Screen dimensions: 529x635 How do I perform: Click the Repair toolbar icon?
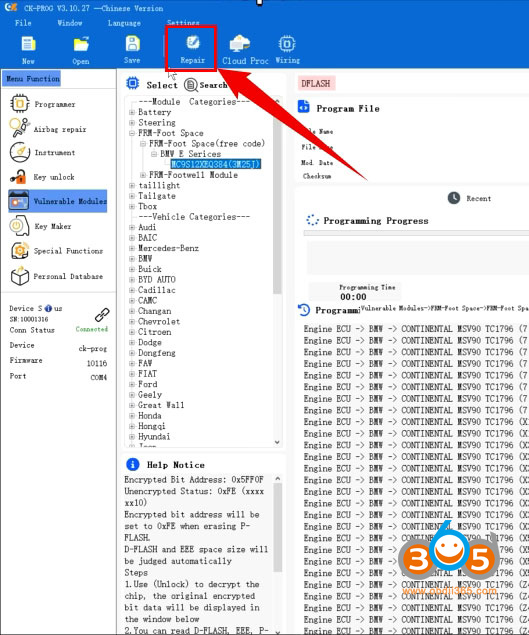click(192, 42)
